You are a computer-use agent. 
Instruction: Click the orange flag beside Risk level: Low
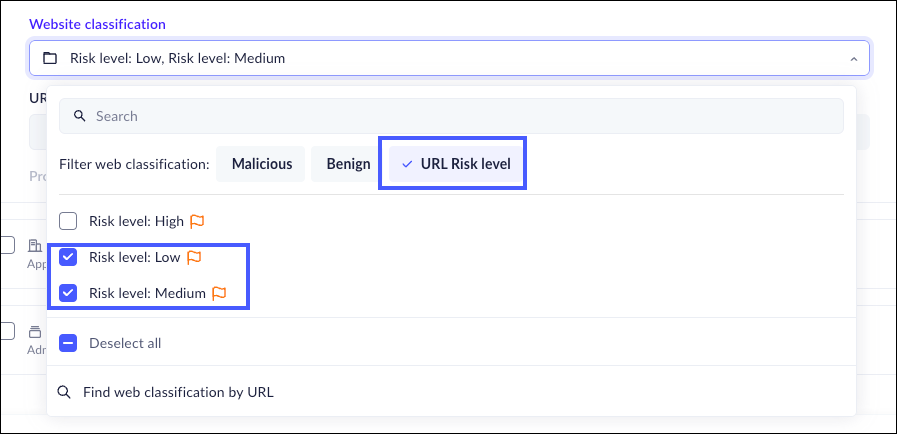pos(194,258)
